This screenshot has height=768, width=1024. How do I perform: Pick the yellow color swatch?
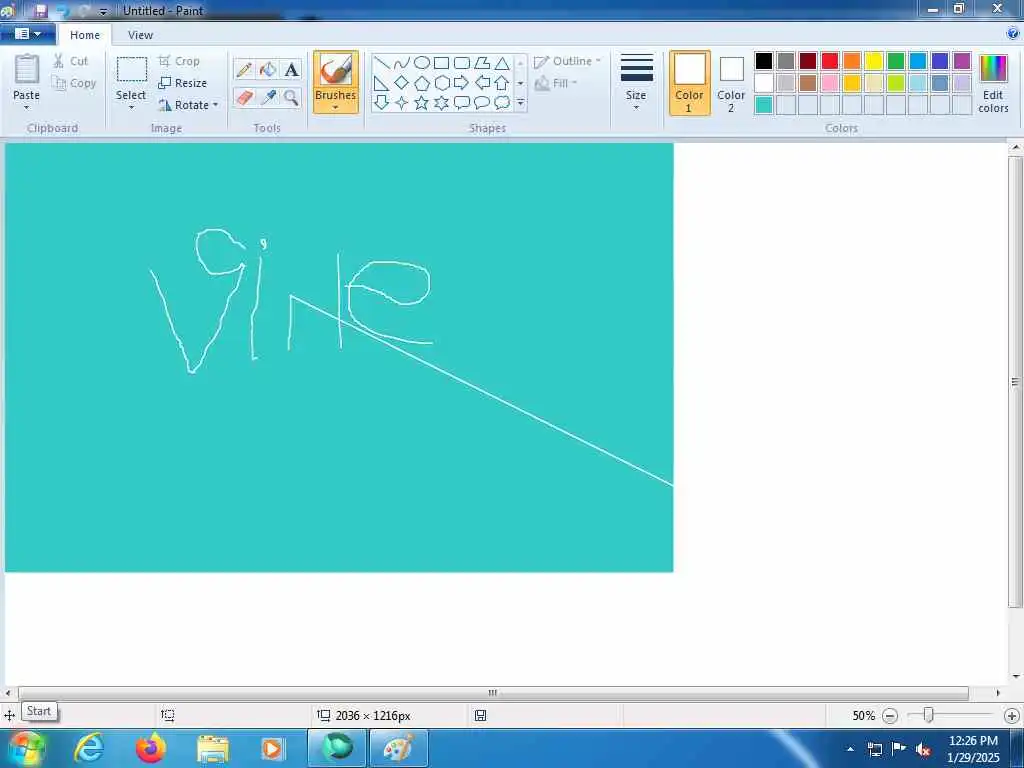click(x=874, y=61)
